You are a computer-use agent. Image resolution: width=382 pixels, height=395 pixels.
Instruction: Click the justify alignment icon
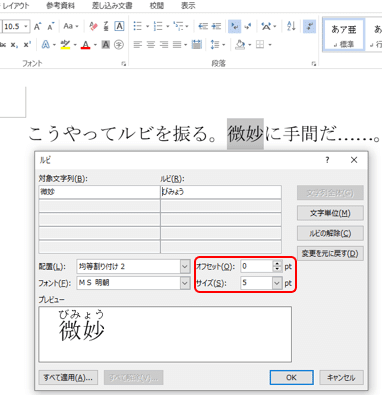(x=177, y=45)
